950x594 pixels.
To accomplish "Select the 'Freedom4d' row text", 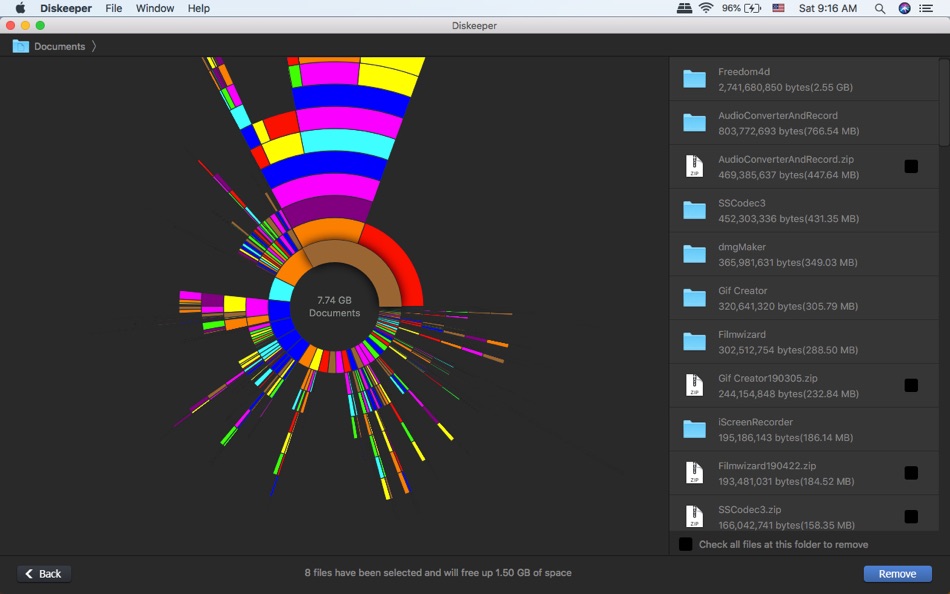I will (744, 72).
